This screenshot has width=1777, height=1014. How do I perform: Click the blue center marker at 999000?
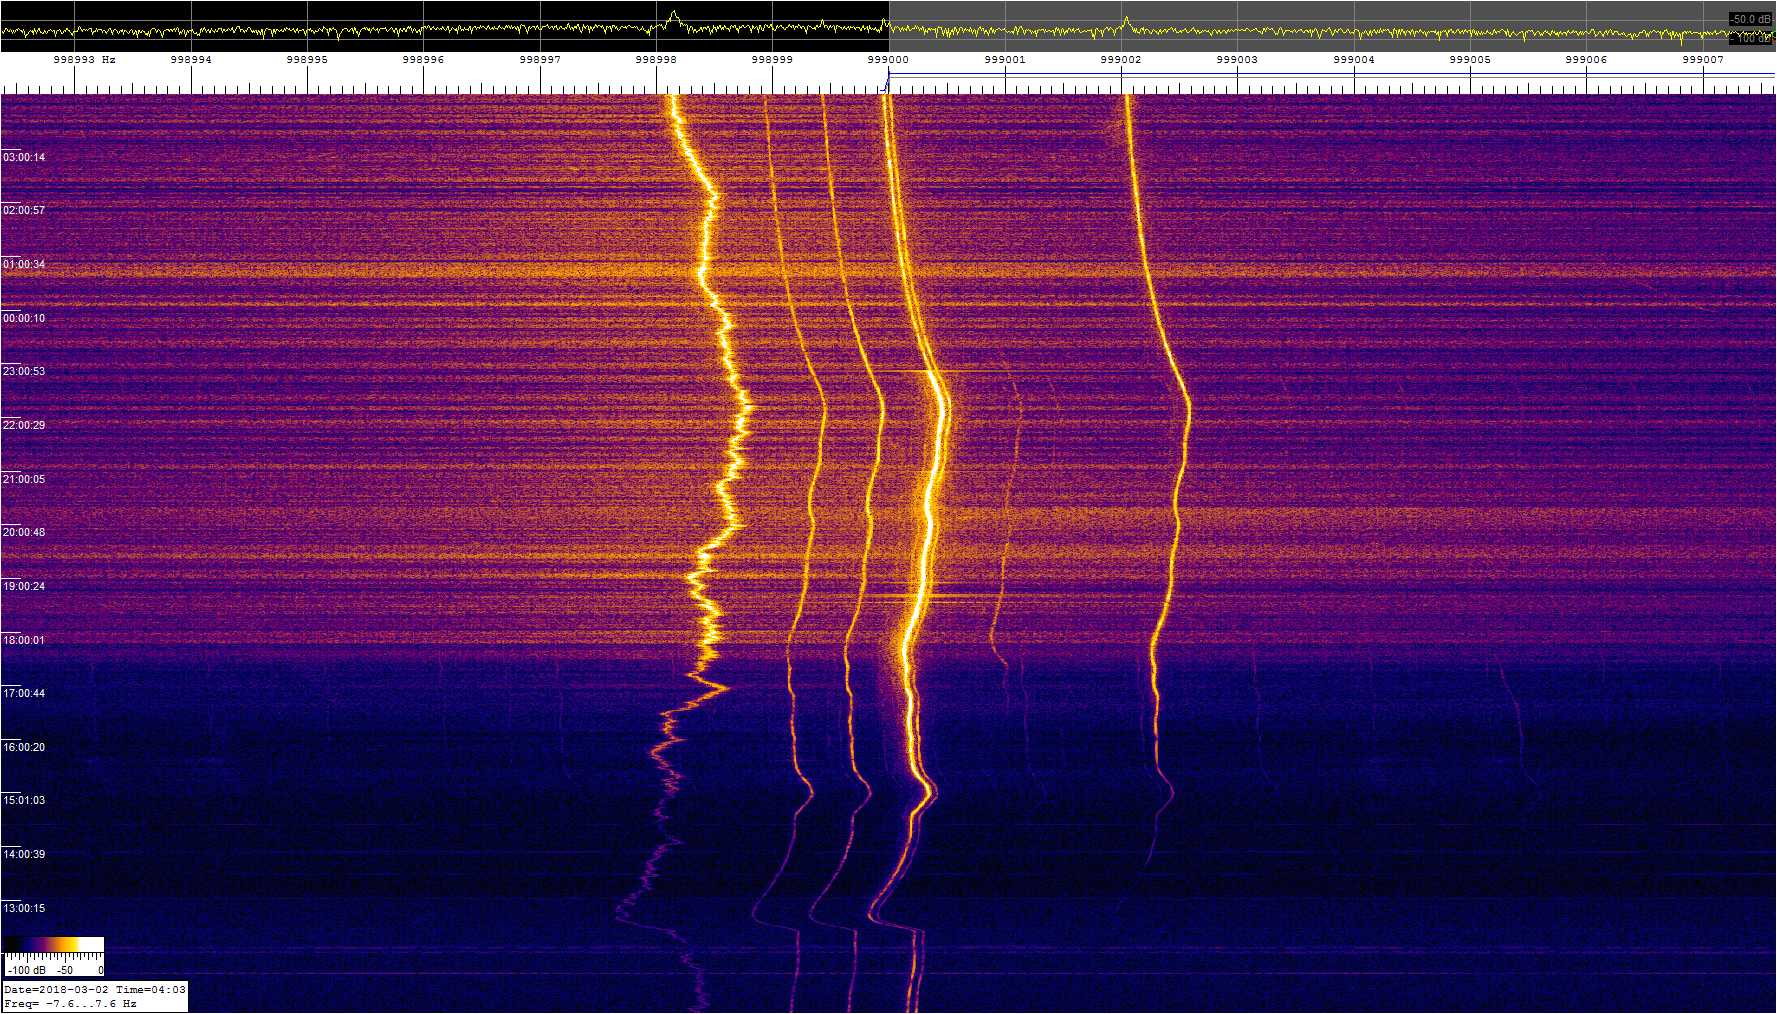[x=886, y=80]
